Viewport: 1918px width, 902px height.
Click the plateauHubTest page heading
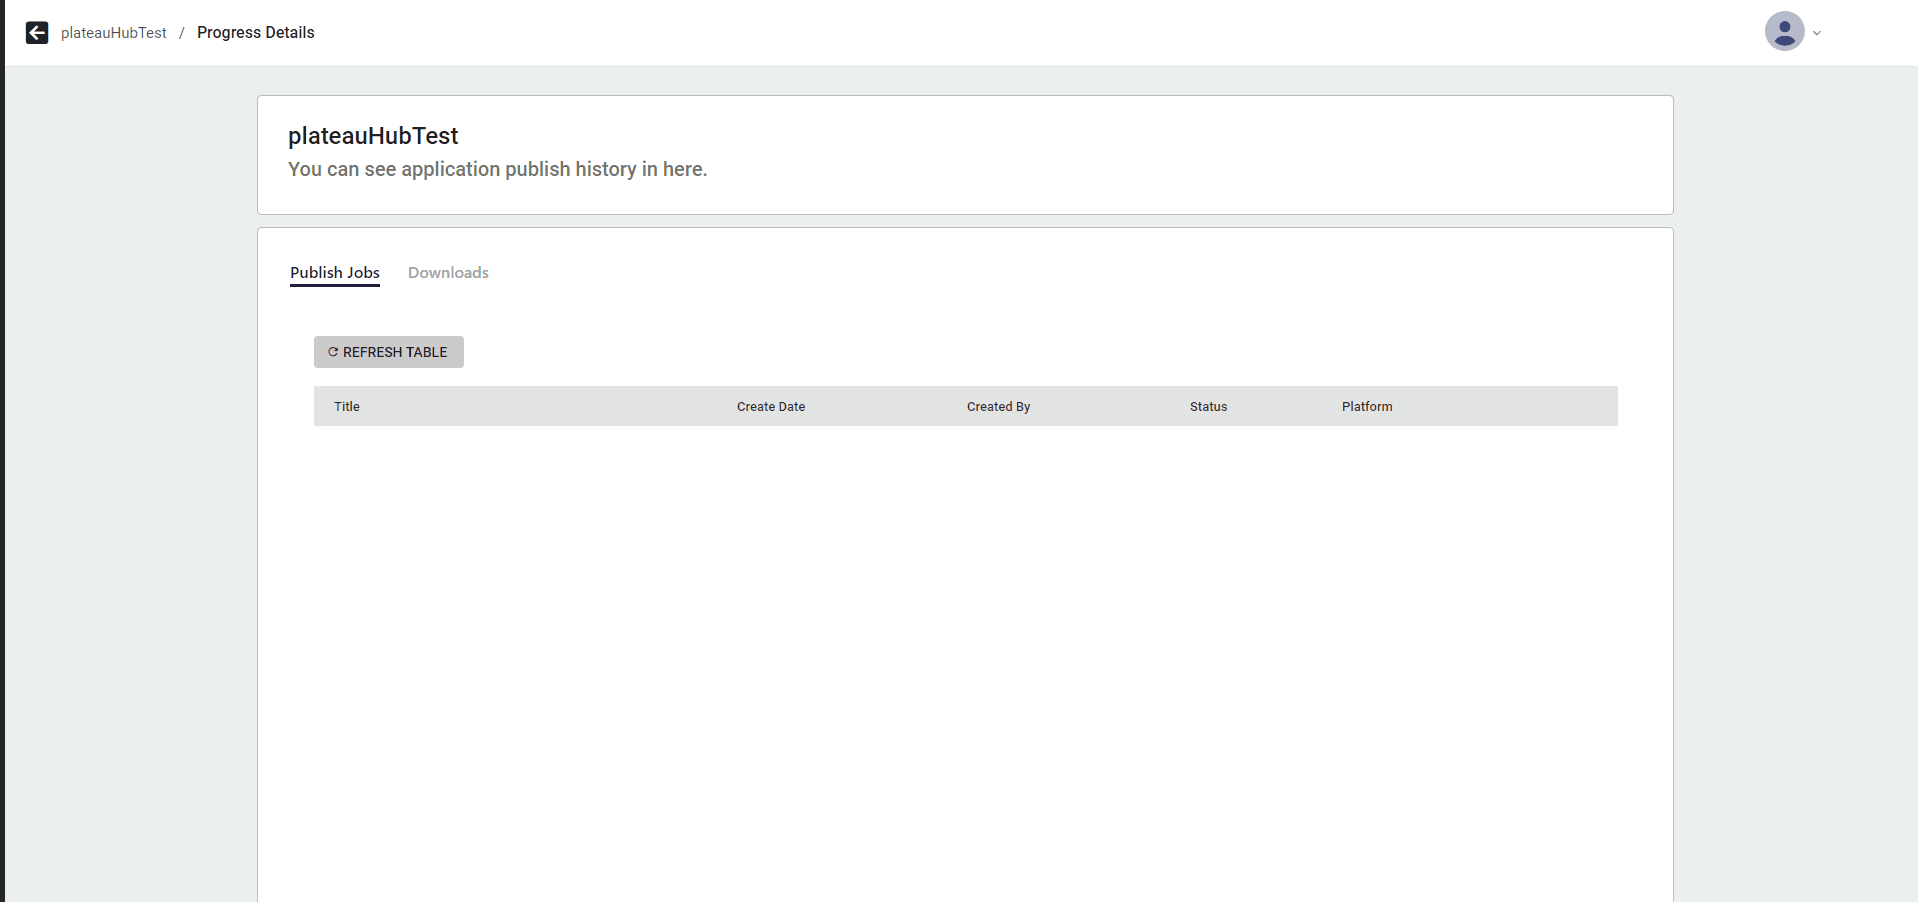[373, 136]
